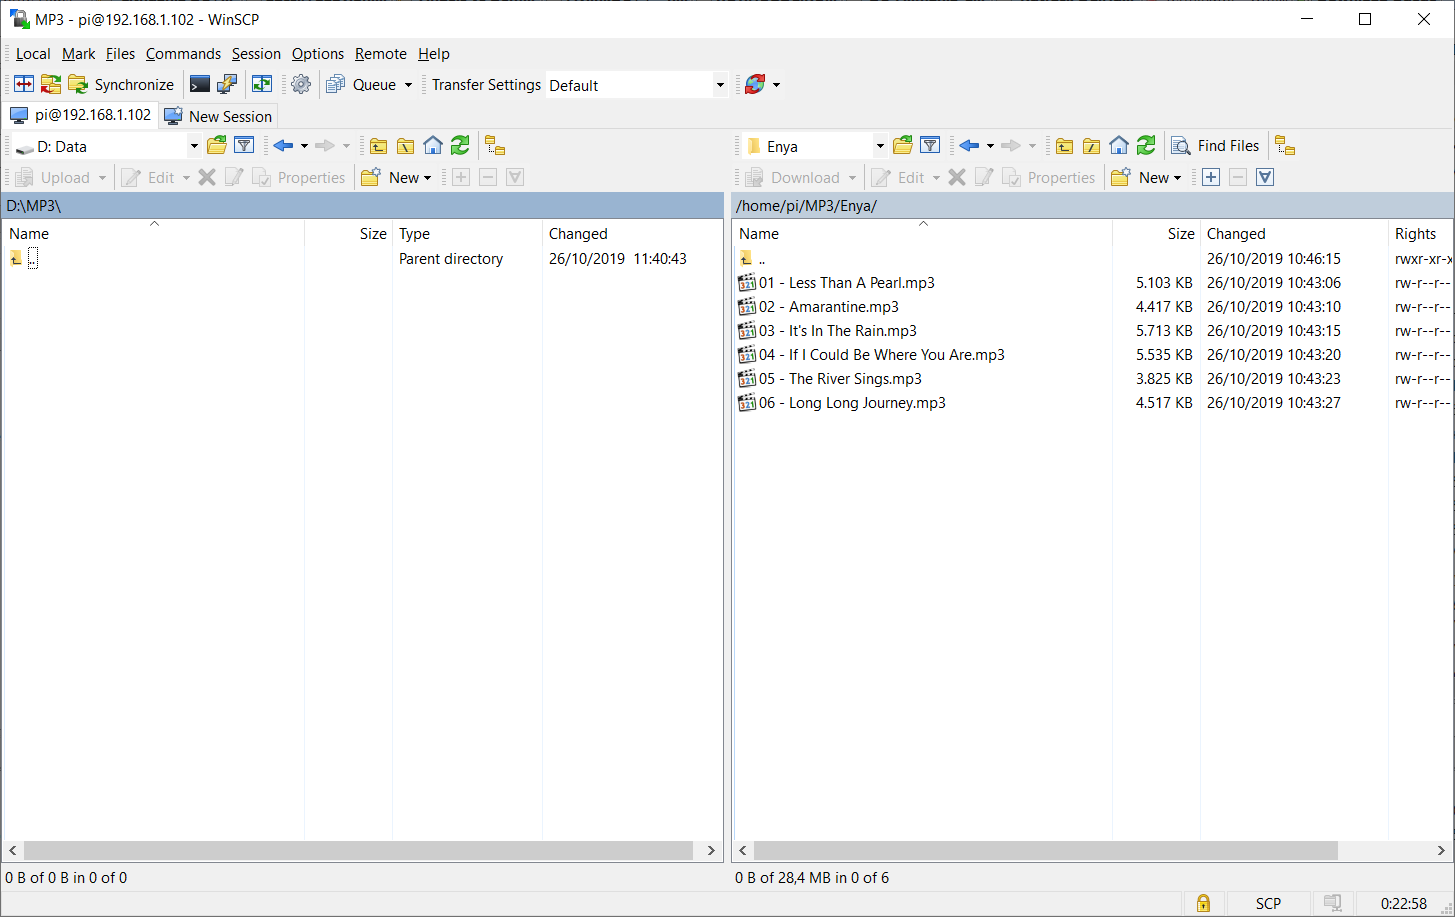Image resolution: width=1455 pixels, height=917 pixels.
Task: Open the console terminal icon
Action: click(200, 85)
